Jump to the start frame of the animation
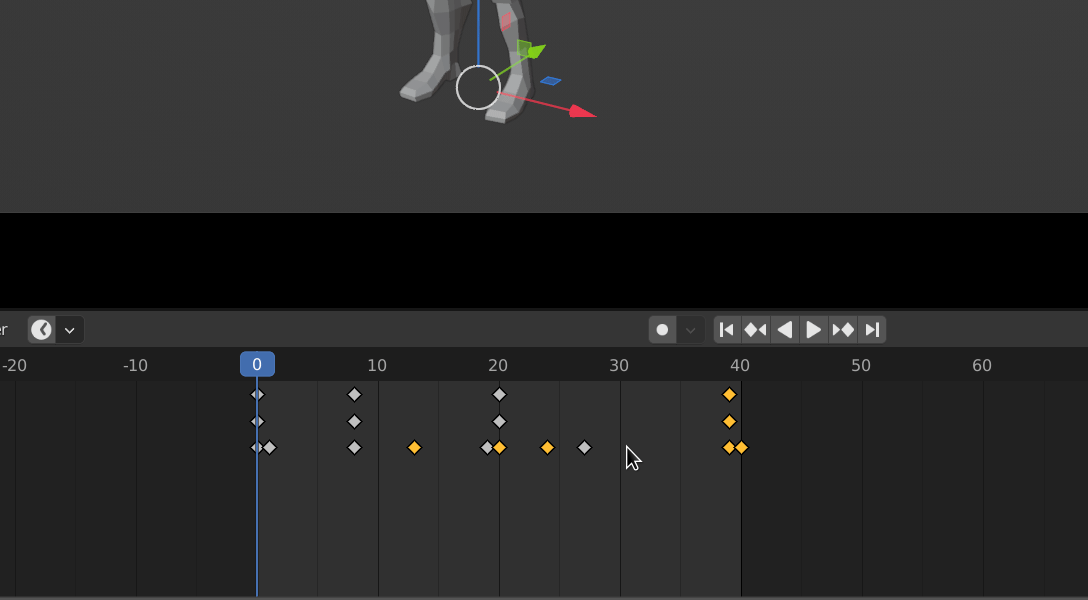The image size is (1088, 600). tap(726, 329)
